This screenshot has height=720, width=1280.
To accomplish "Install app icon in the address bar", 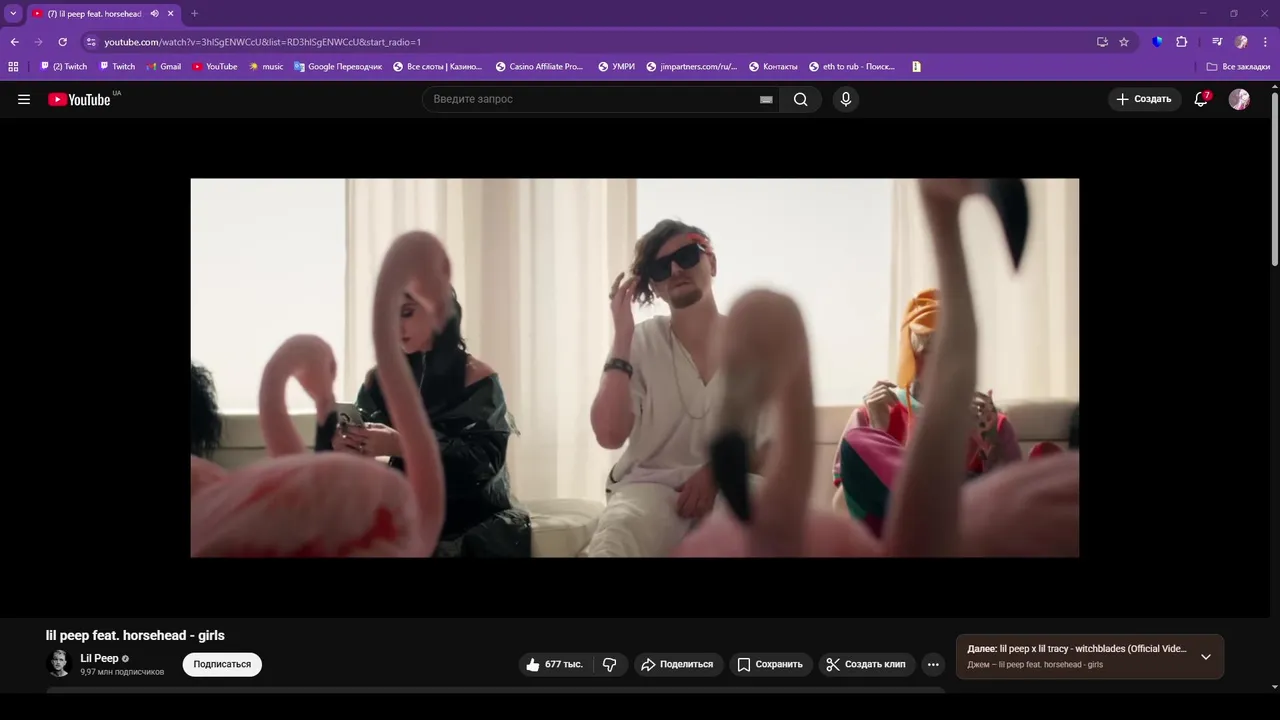I will 1102,42.
